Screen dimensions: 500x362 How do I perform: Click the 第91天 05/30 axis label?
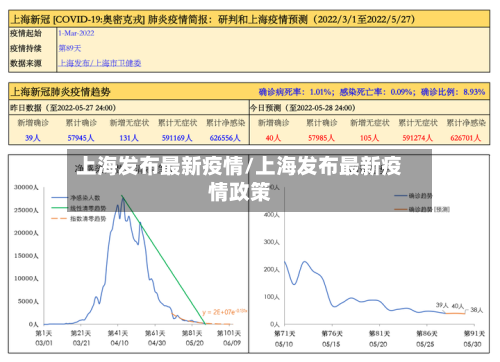[474, 338]
